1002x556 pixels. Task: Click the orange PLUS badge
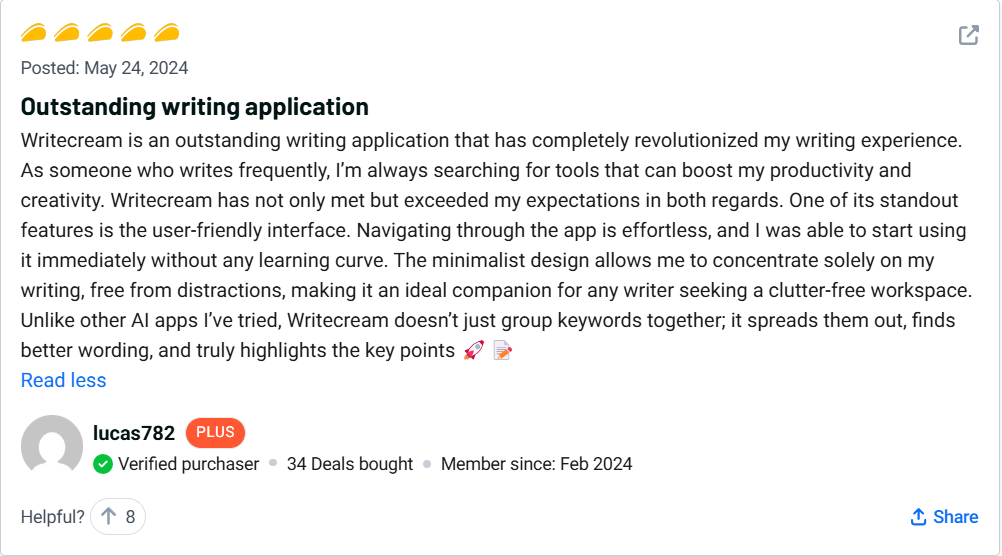215,433
